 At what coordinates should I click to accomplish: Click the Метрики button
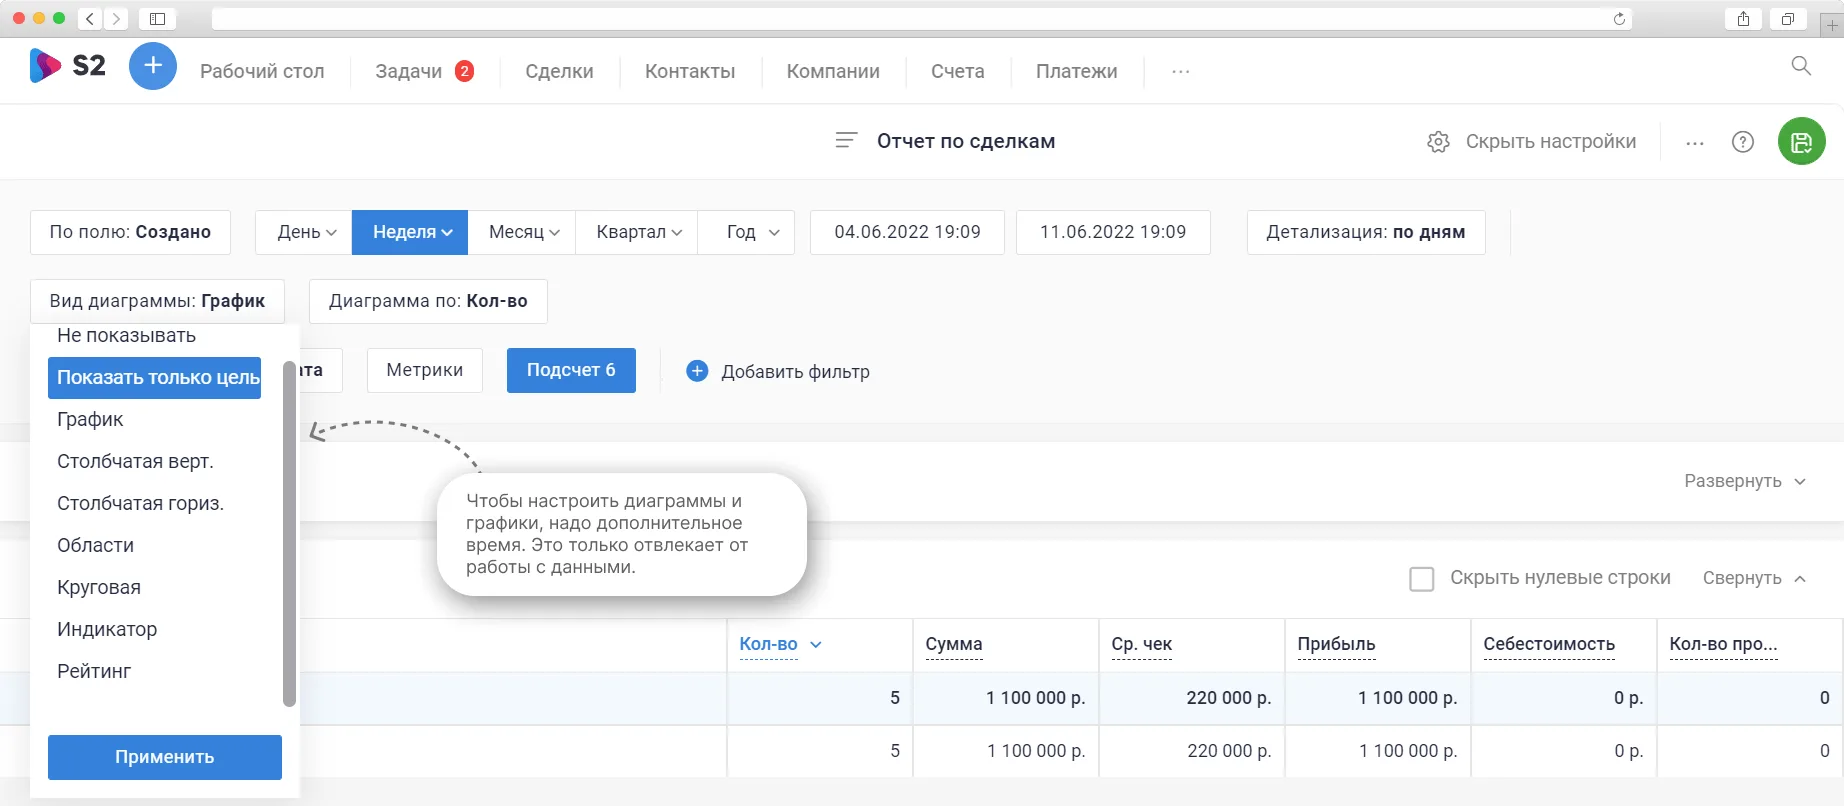pyautogui.click(x=425, y=370)
